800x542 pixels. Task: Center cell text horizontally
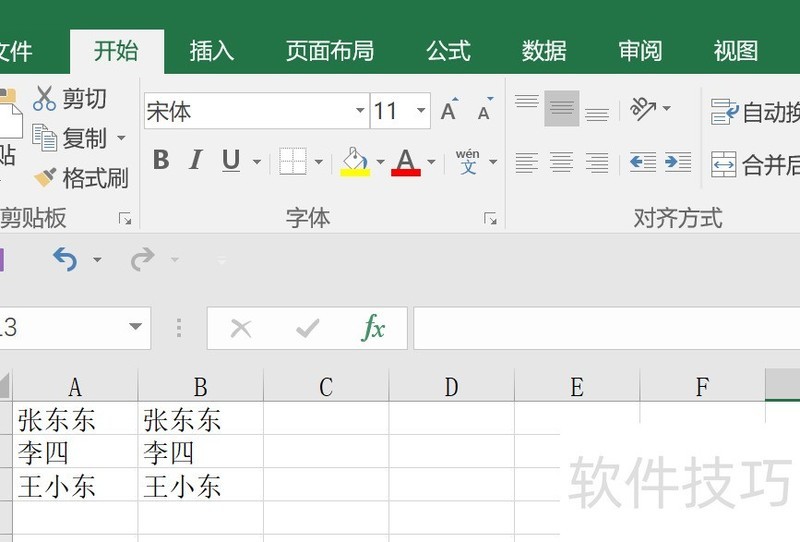pos(561,163)
